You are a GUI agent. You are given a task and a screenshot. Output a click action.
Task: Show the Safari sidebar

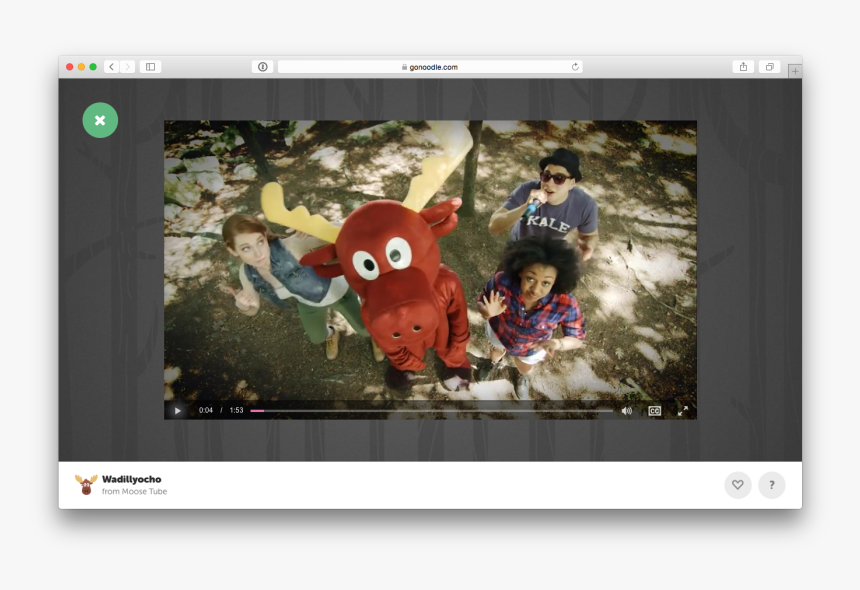(150, 67)
